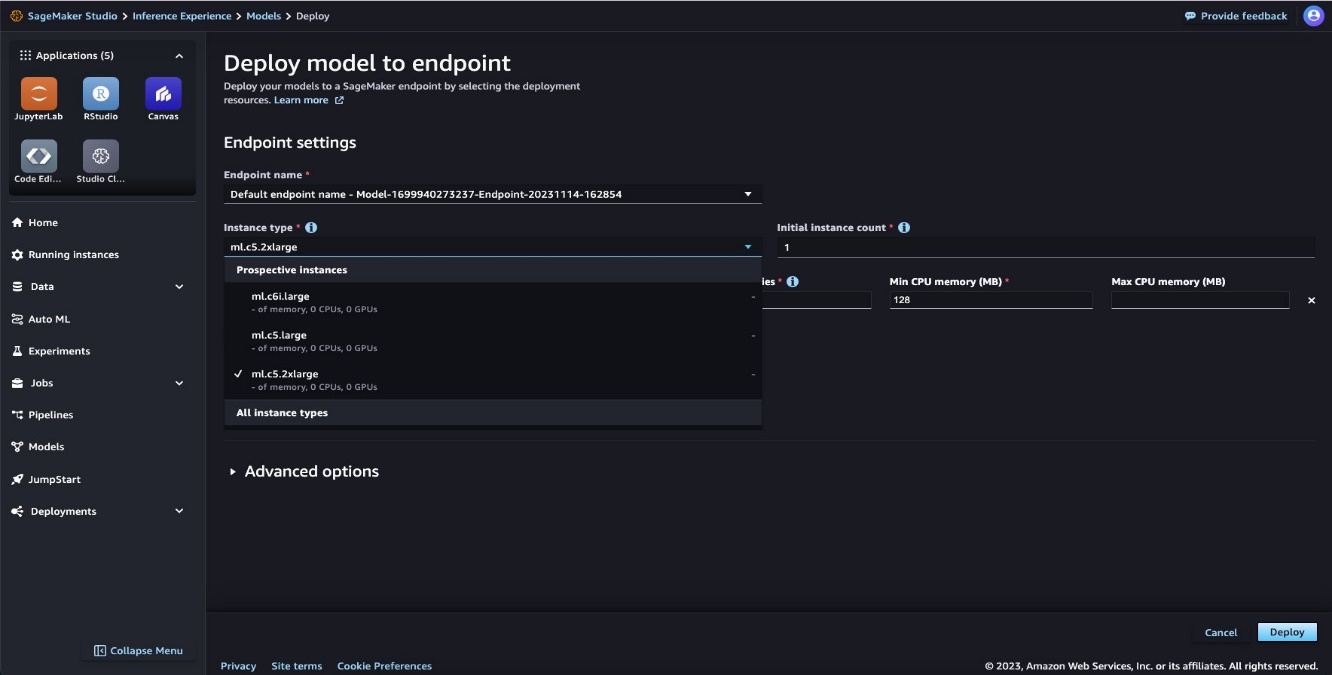The width and height of the screenshot is (1332, 675).
Task: Open Pipelines in the sidebar
Action: click(x=42, y=415)
